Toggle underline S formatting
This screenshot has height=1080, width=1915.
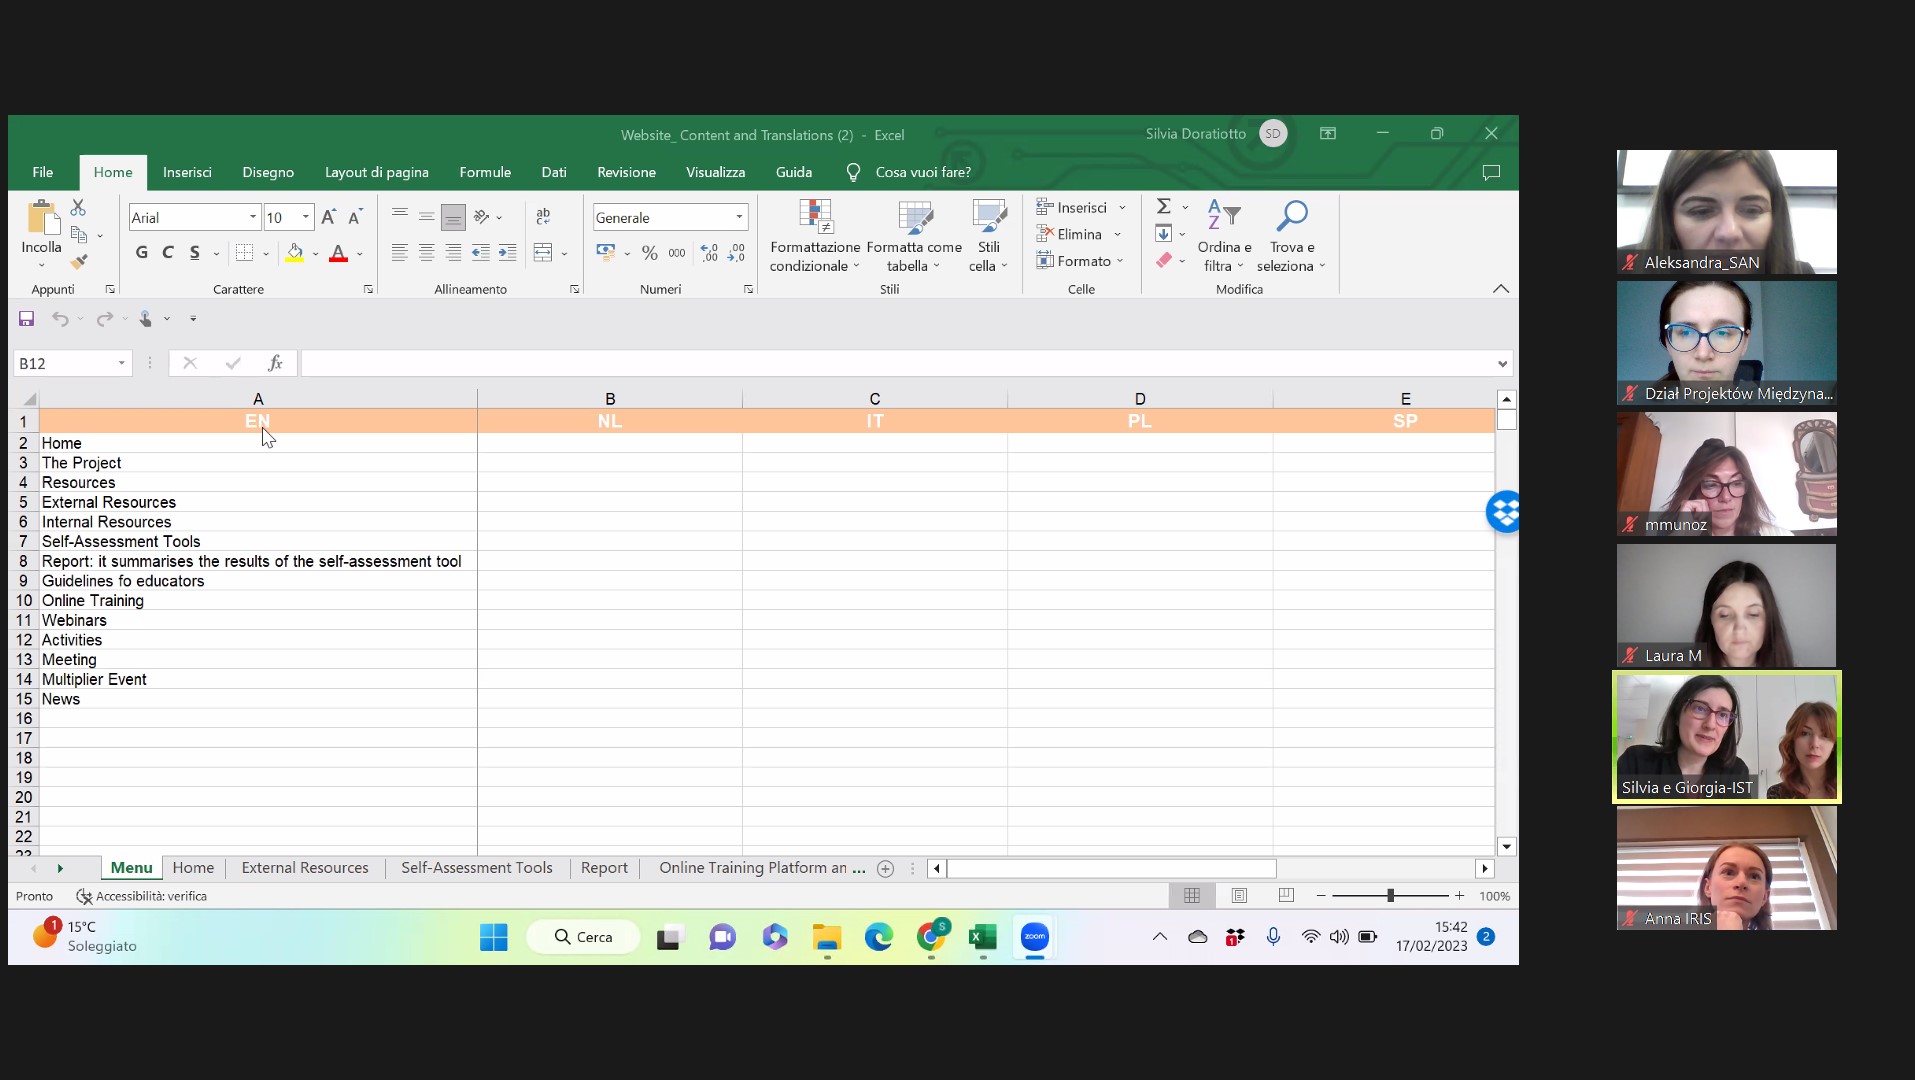pyautogui.click(x=194, y=253)
